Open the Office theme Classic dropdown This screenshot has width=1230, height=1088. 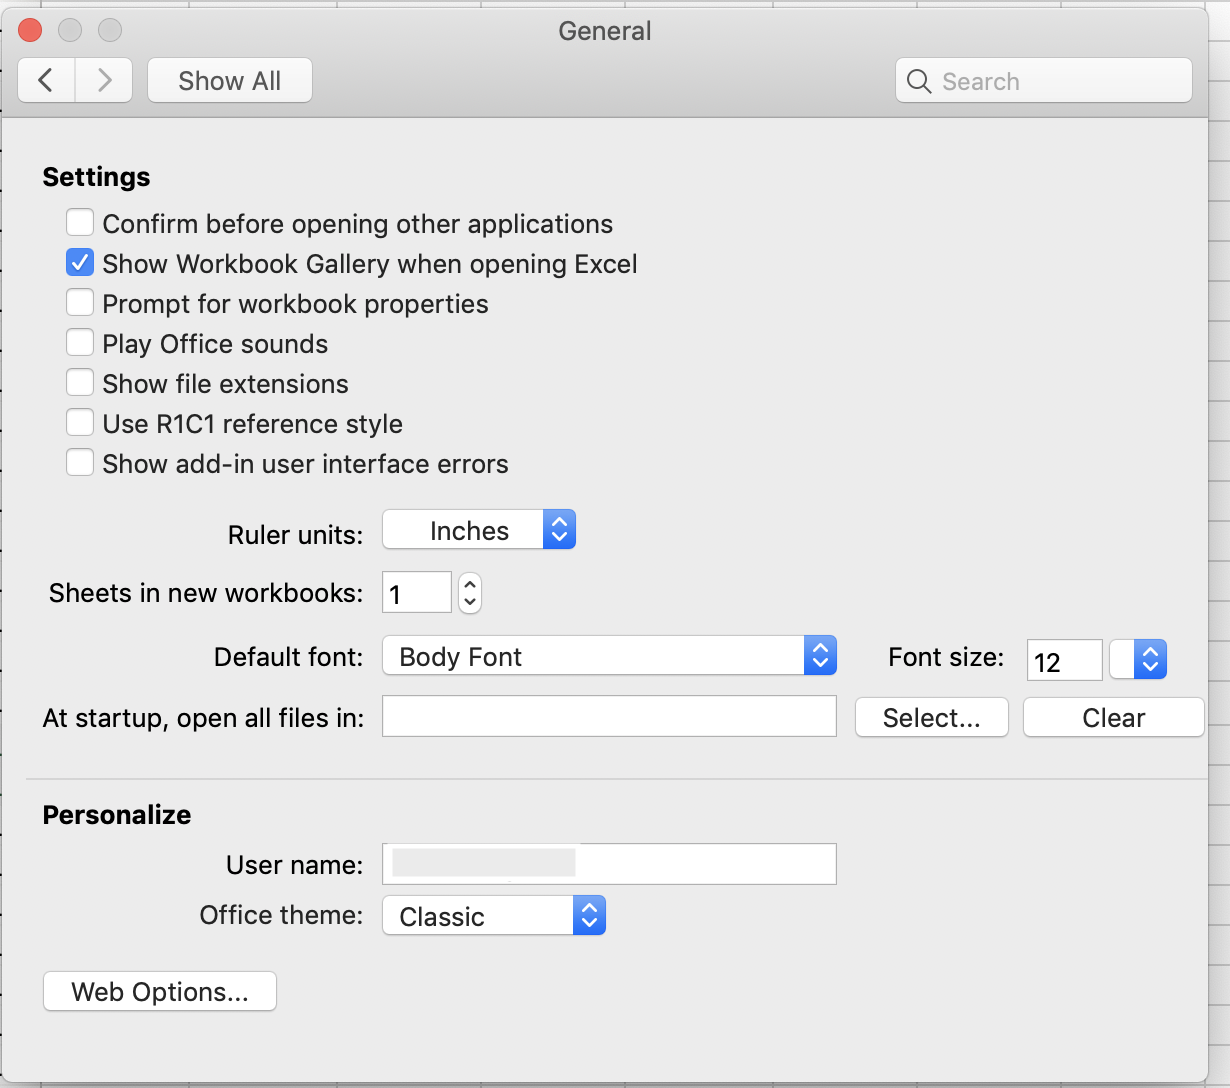pos(494,915)
